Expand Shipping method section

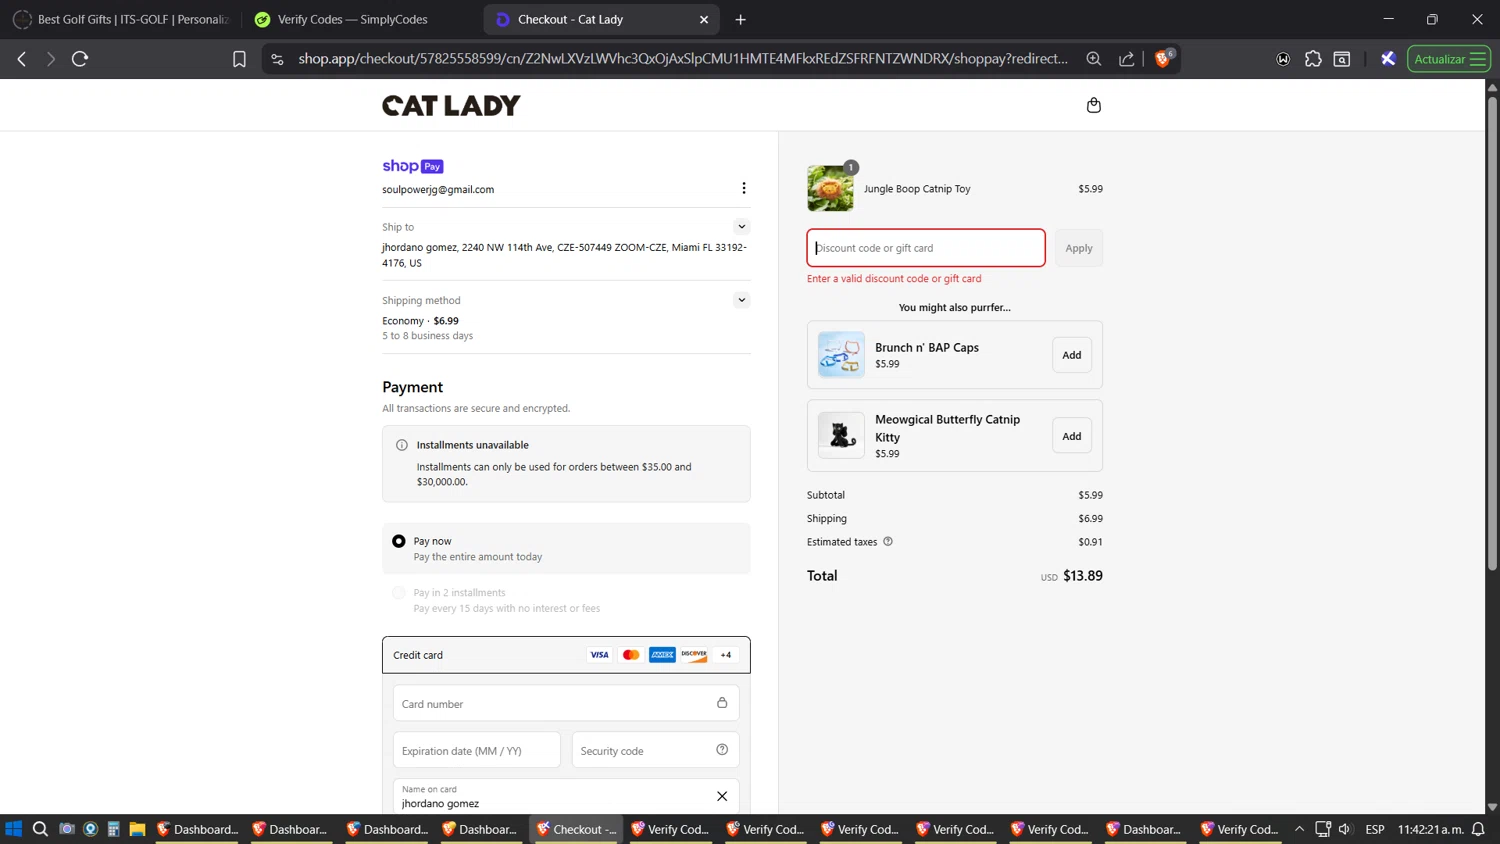tap(741, 300)
